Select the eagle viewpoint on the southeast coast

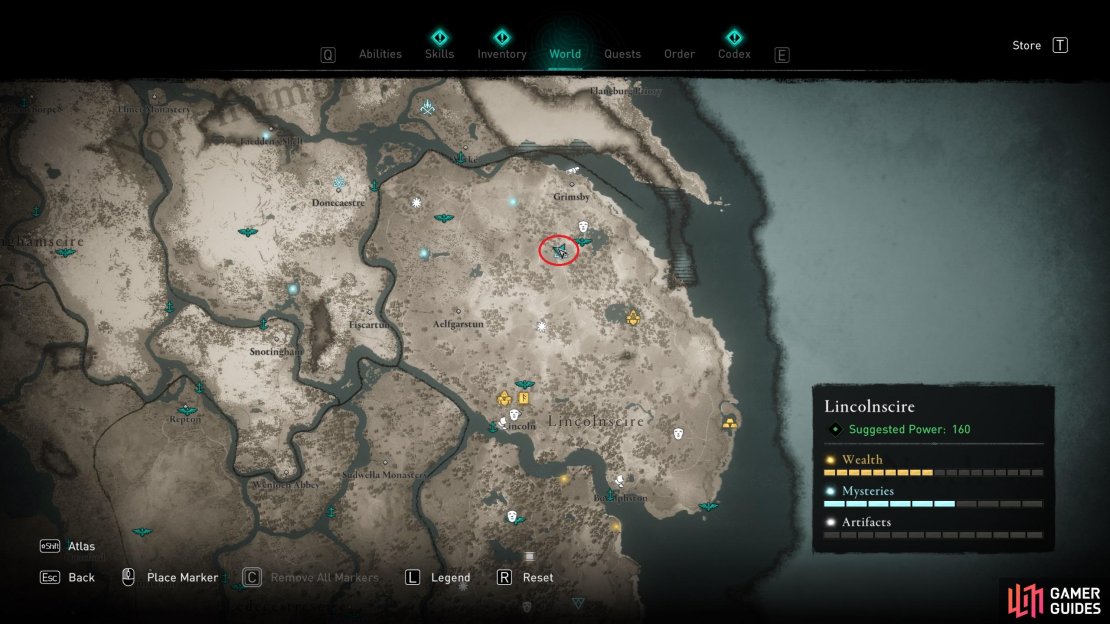(x=708, y=507)
